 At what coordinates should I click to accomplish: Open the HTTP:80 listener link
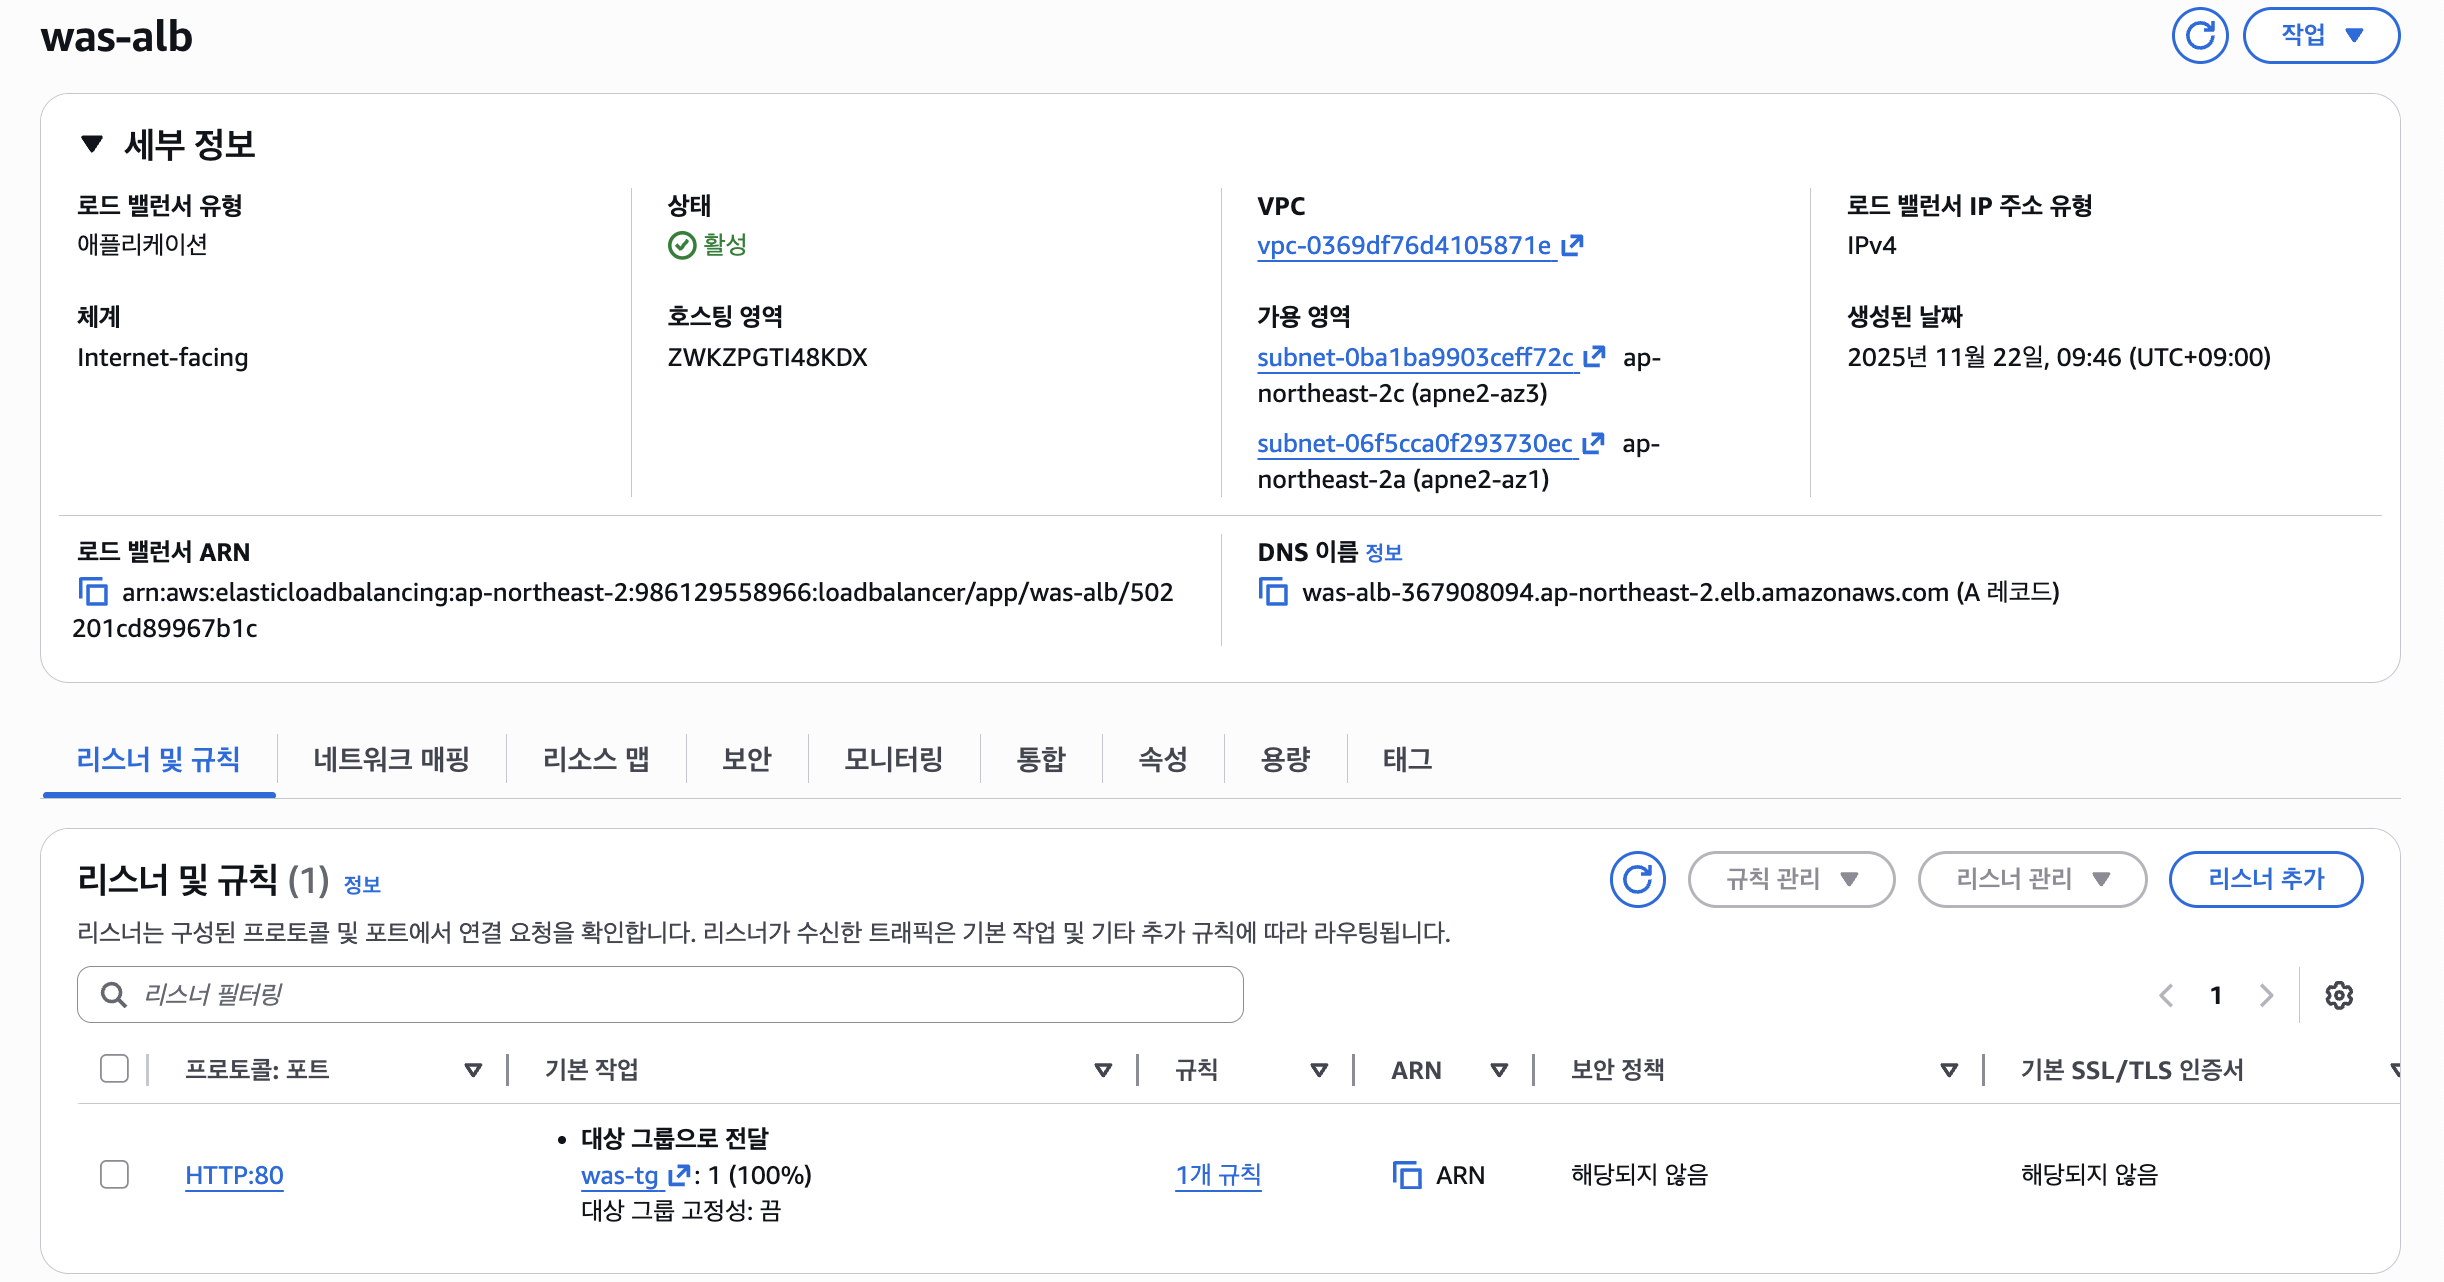234,1175
